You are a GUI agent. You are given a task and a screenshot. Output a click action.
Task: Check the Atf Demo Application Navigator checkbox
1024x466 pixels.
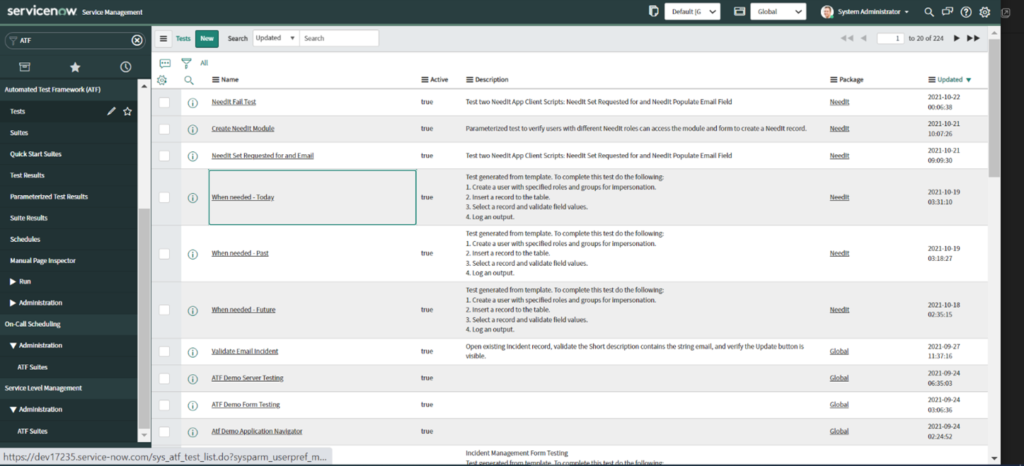click(x=164, y=431)
